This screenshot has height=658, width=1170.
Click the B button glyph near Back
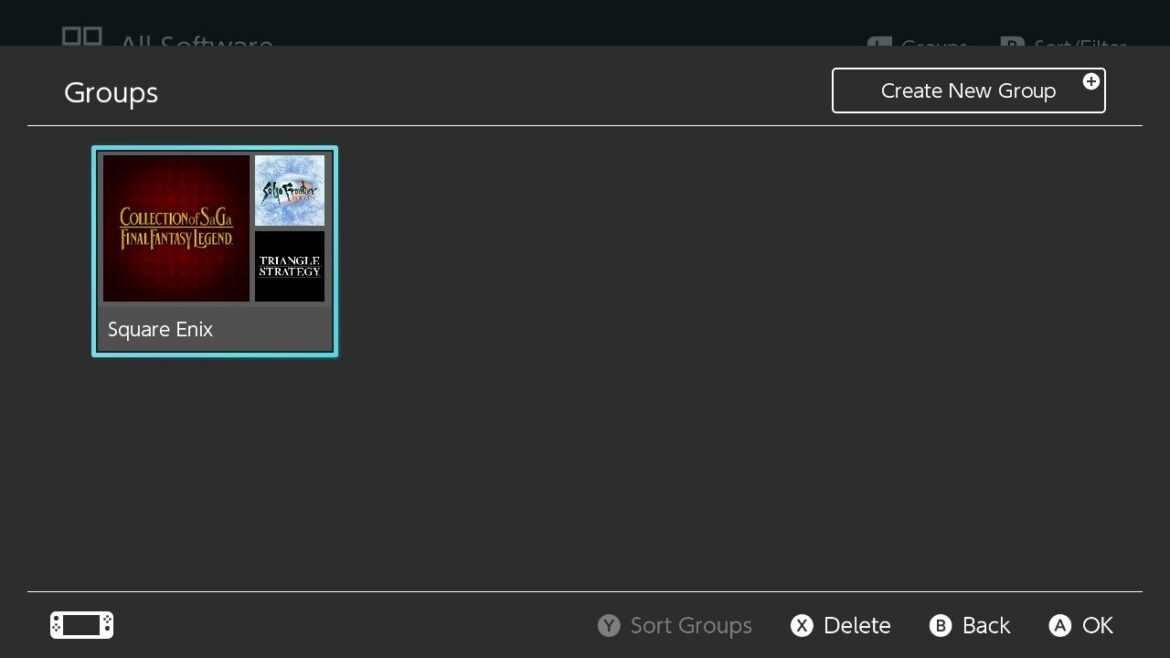click(941, 625)
